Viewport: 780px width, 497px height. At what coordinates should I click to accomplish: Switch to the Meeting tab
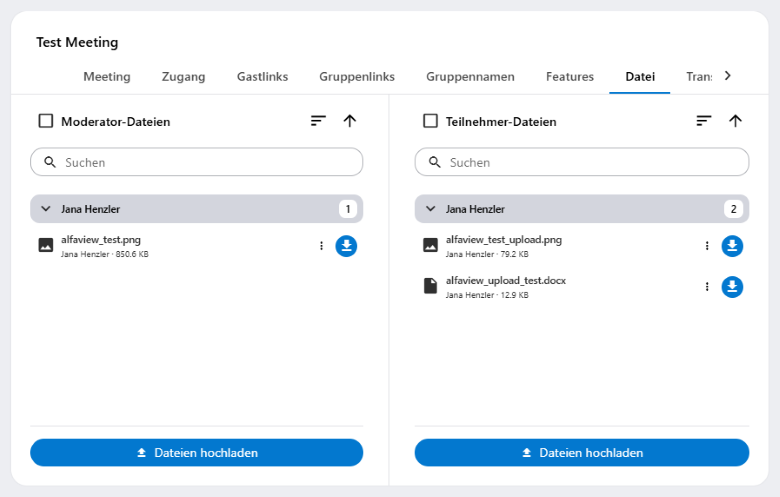107,77
